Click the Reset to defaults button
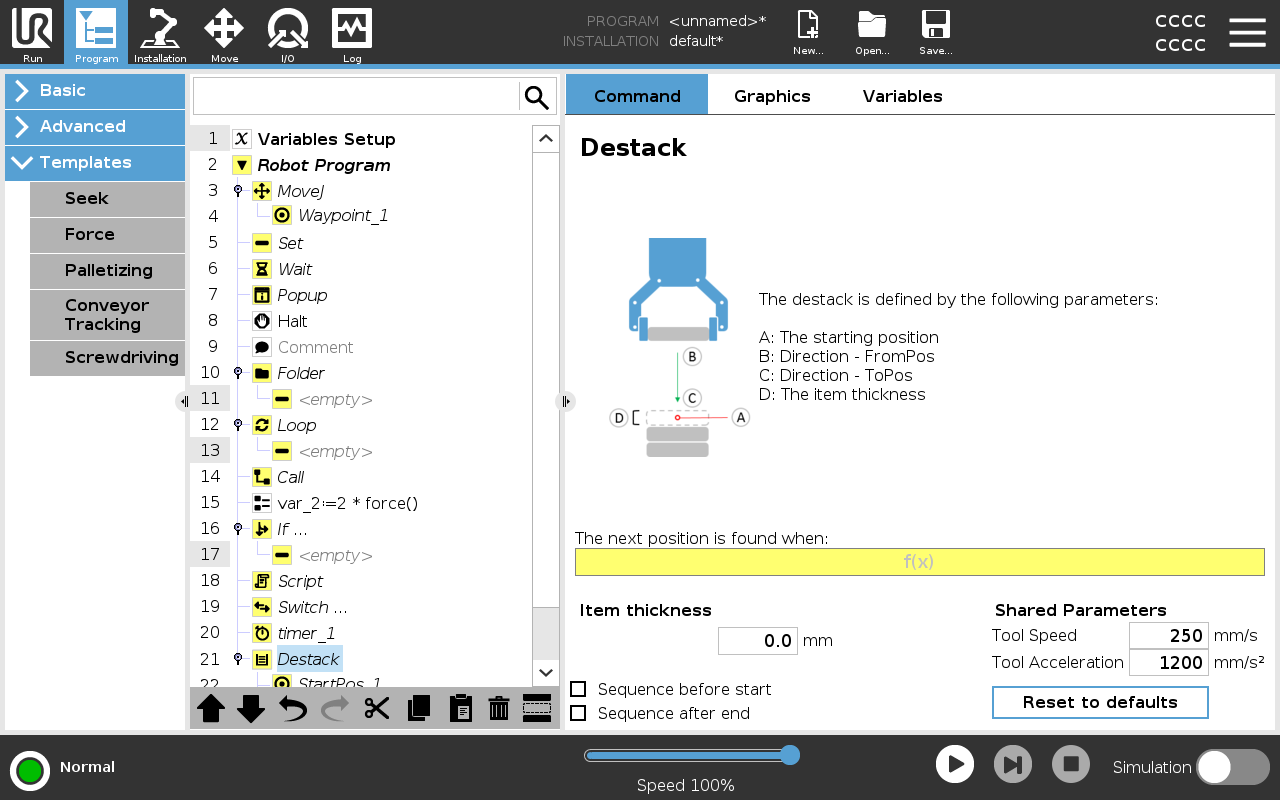1280x800 pixels. [x=1100, y=702]
